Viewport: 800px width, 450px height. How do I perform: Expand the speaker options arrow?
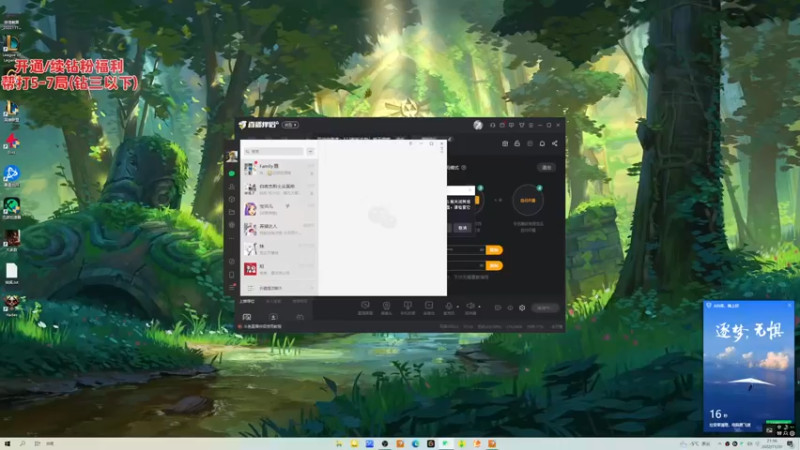click(479, 307)
